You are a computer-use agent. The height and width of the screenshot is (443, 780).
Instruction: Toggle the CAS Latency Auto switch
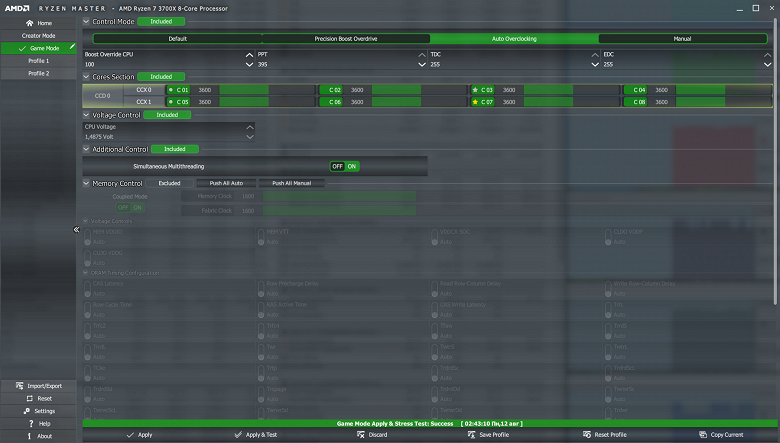click(x=88, y=289)
